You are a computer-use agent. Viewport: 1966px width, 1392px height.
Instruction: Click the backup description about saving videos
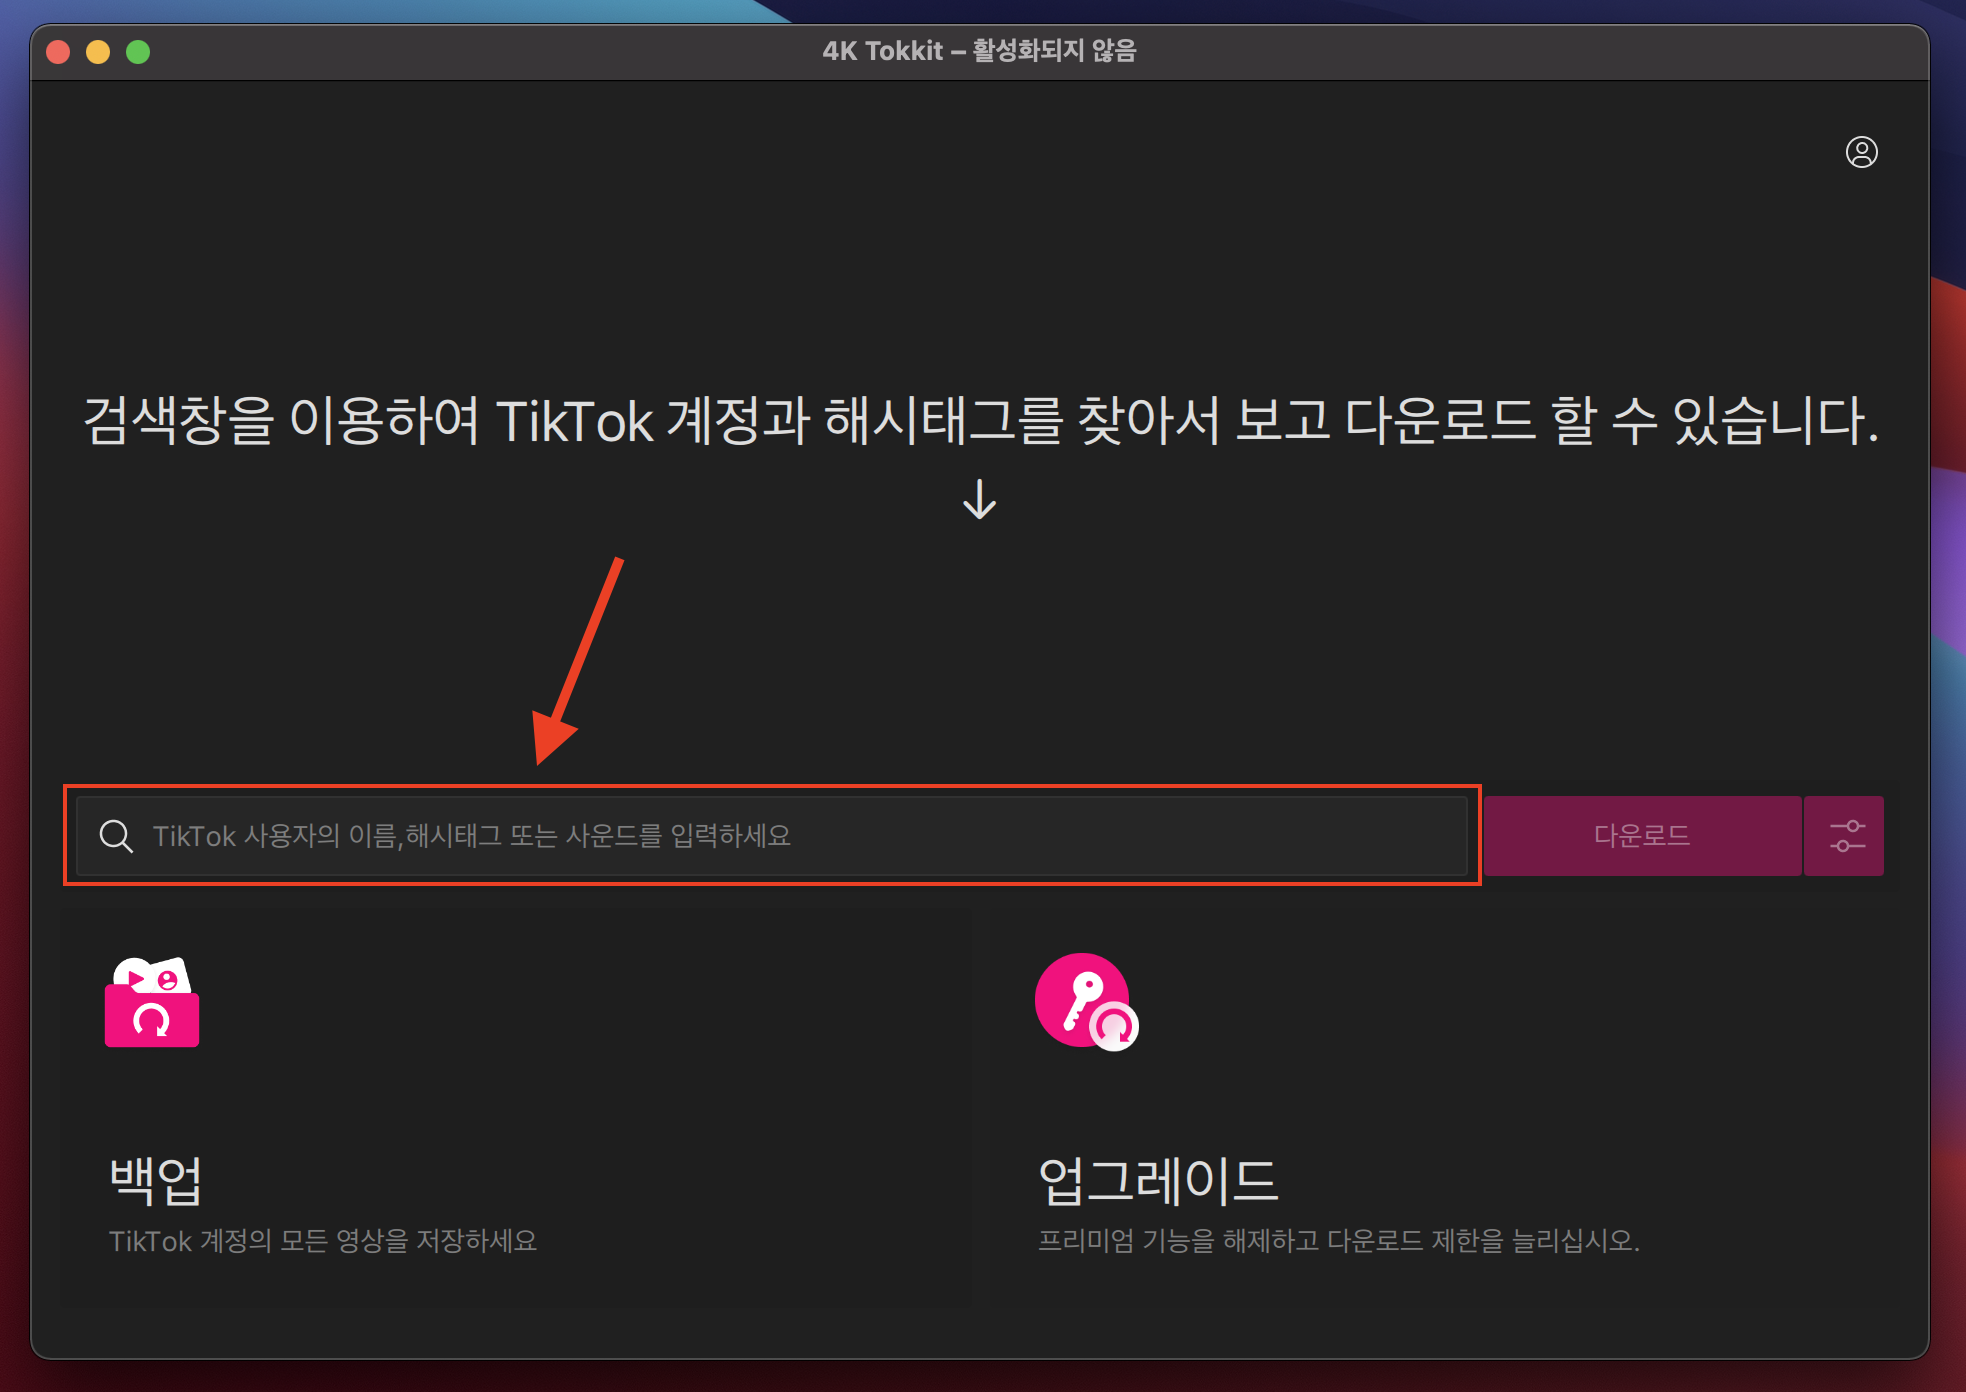pyautogui.click(x=322, y=1241)
